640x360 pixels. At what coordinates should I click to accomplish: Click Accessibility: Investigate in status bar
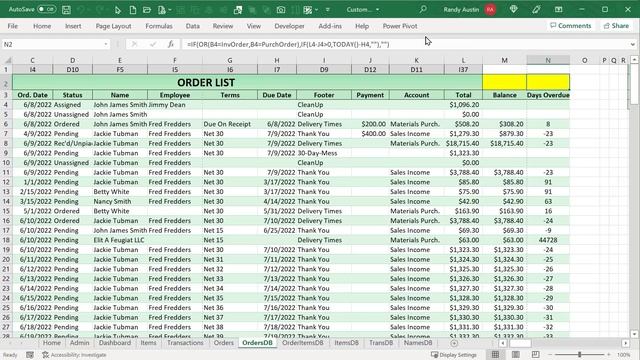(x=74, y=355)
